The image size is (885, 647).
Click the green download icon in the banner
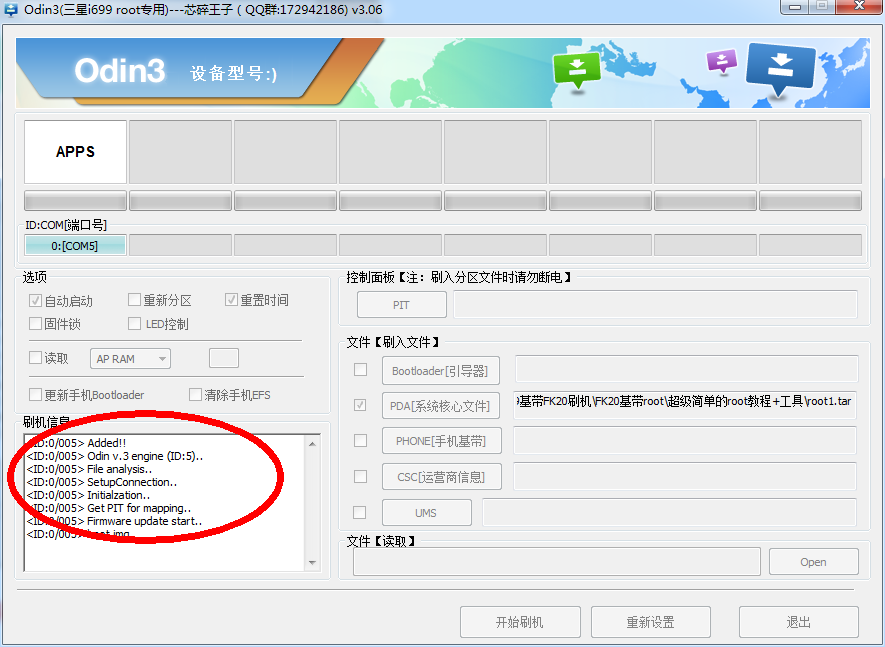576,69
